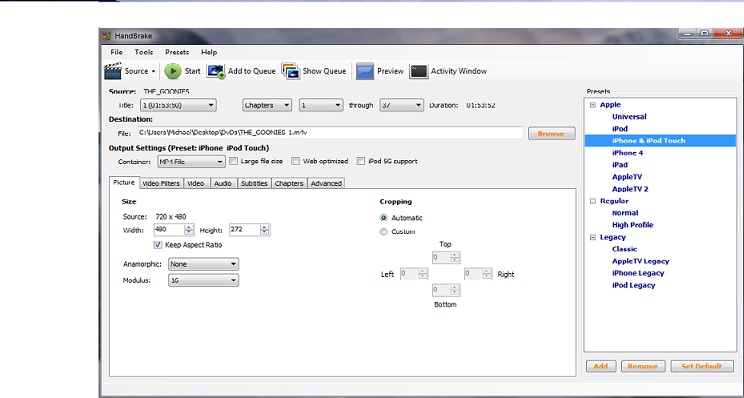The image size is (744, 398).
Task: Open the Tools menu
Action: 144,52
